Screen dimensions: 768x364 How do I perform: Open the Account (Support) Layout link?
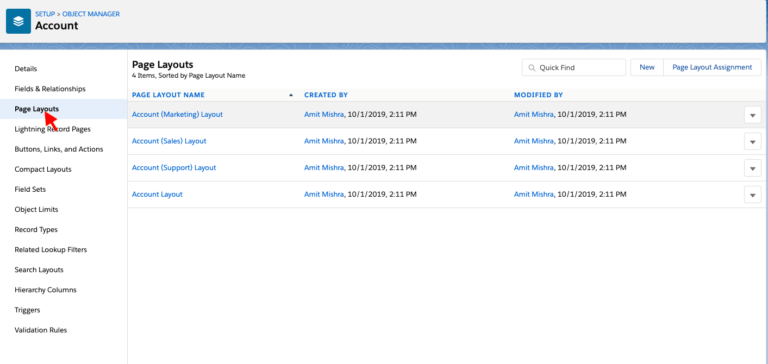174,168
